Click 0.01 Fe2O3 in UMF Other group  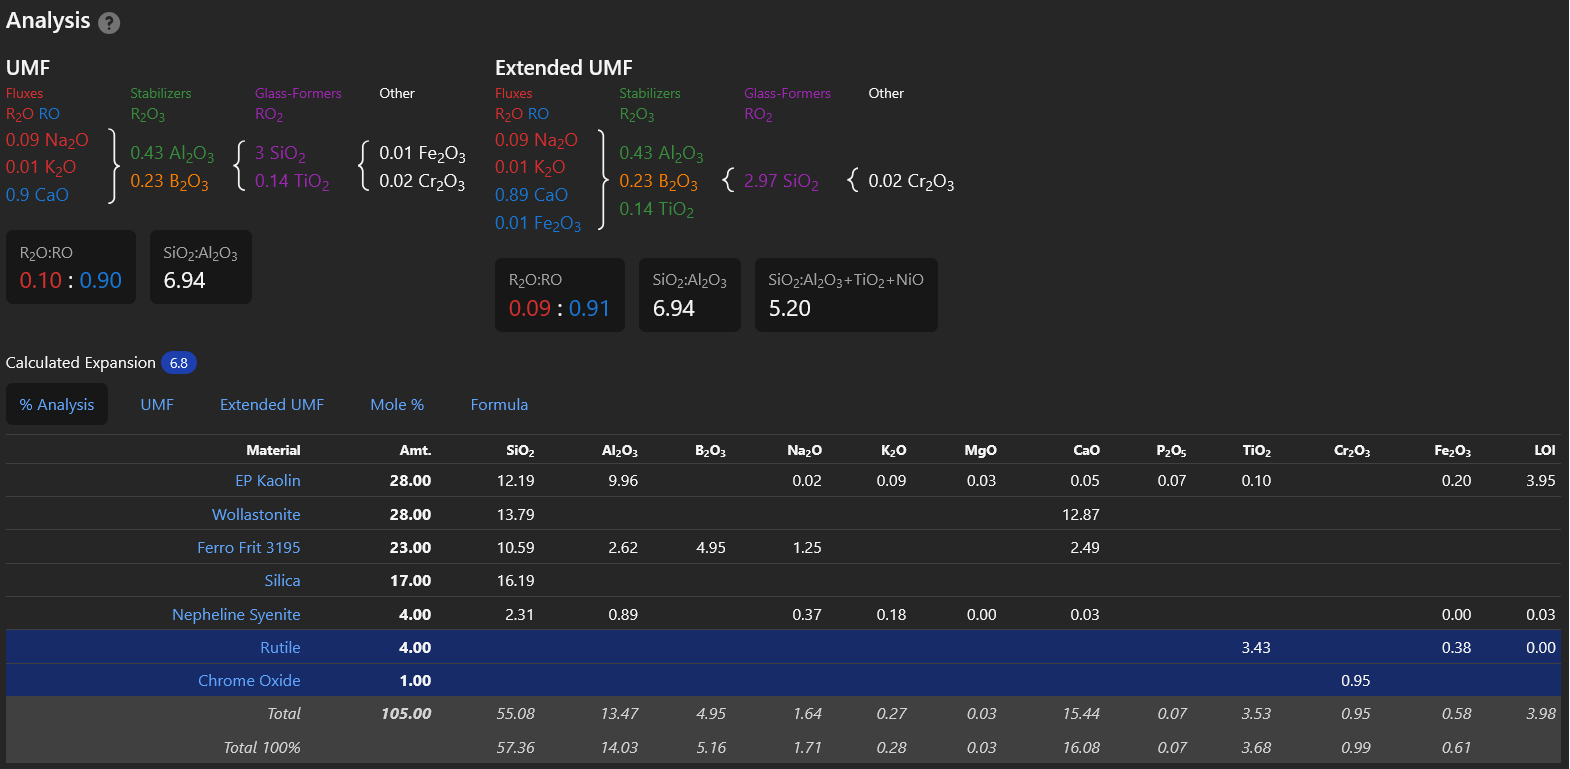422,154
